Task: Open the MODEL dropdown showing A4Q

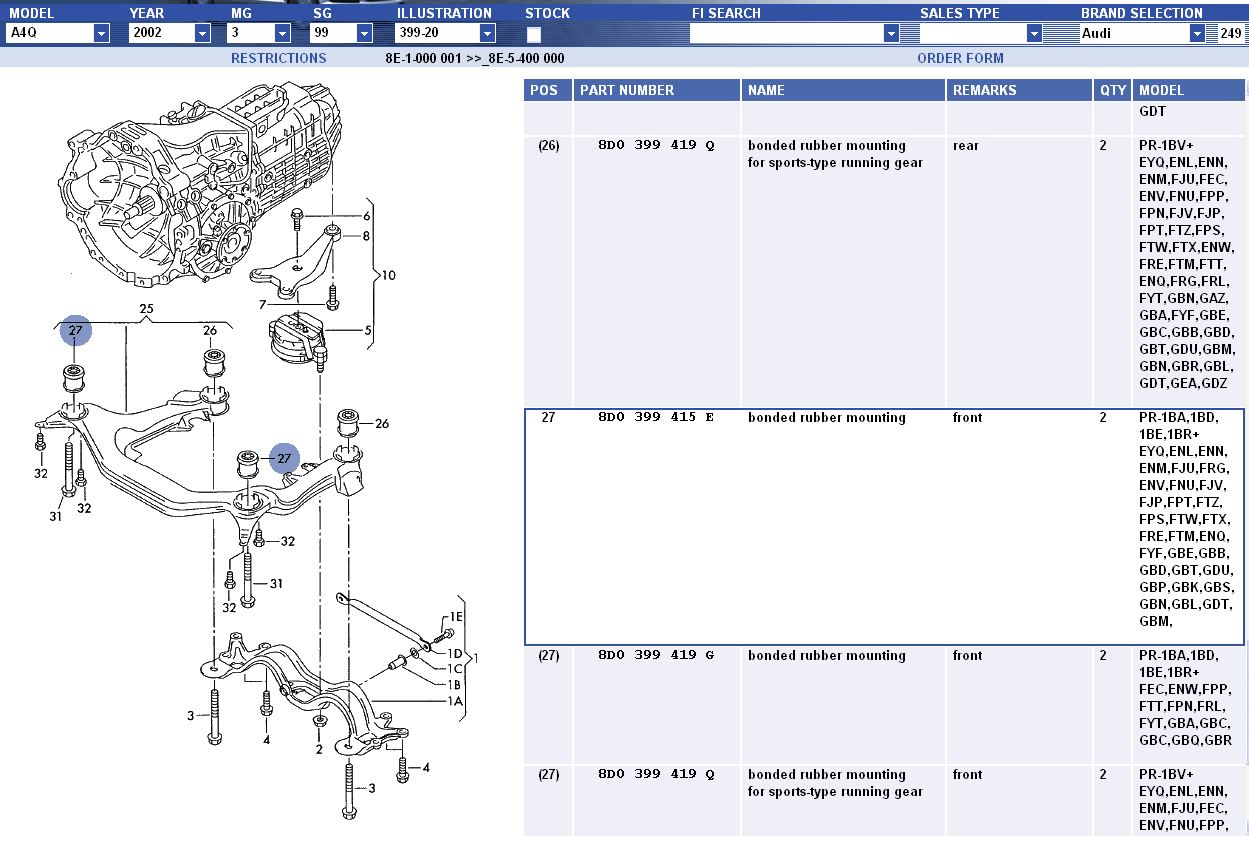Action: 101,33
